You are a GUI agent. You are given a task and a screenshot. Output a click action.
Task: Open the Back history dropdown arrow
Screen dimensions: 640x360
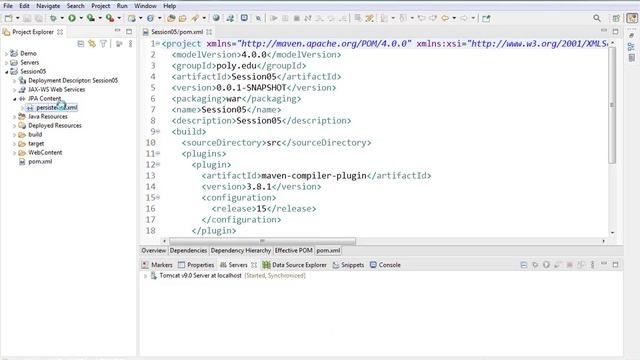click(454, 18)
